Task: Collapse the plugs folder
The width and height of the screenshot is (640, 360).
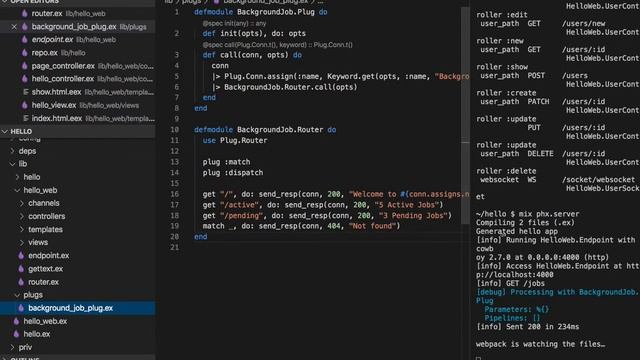Action: (17, 295)
